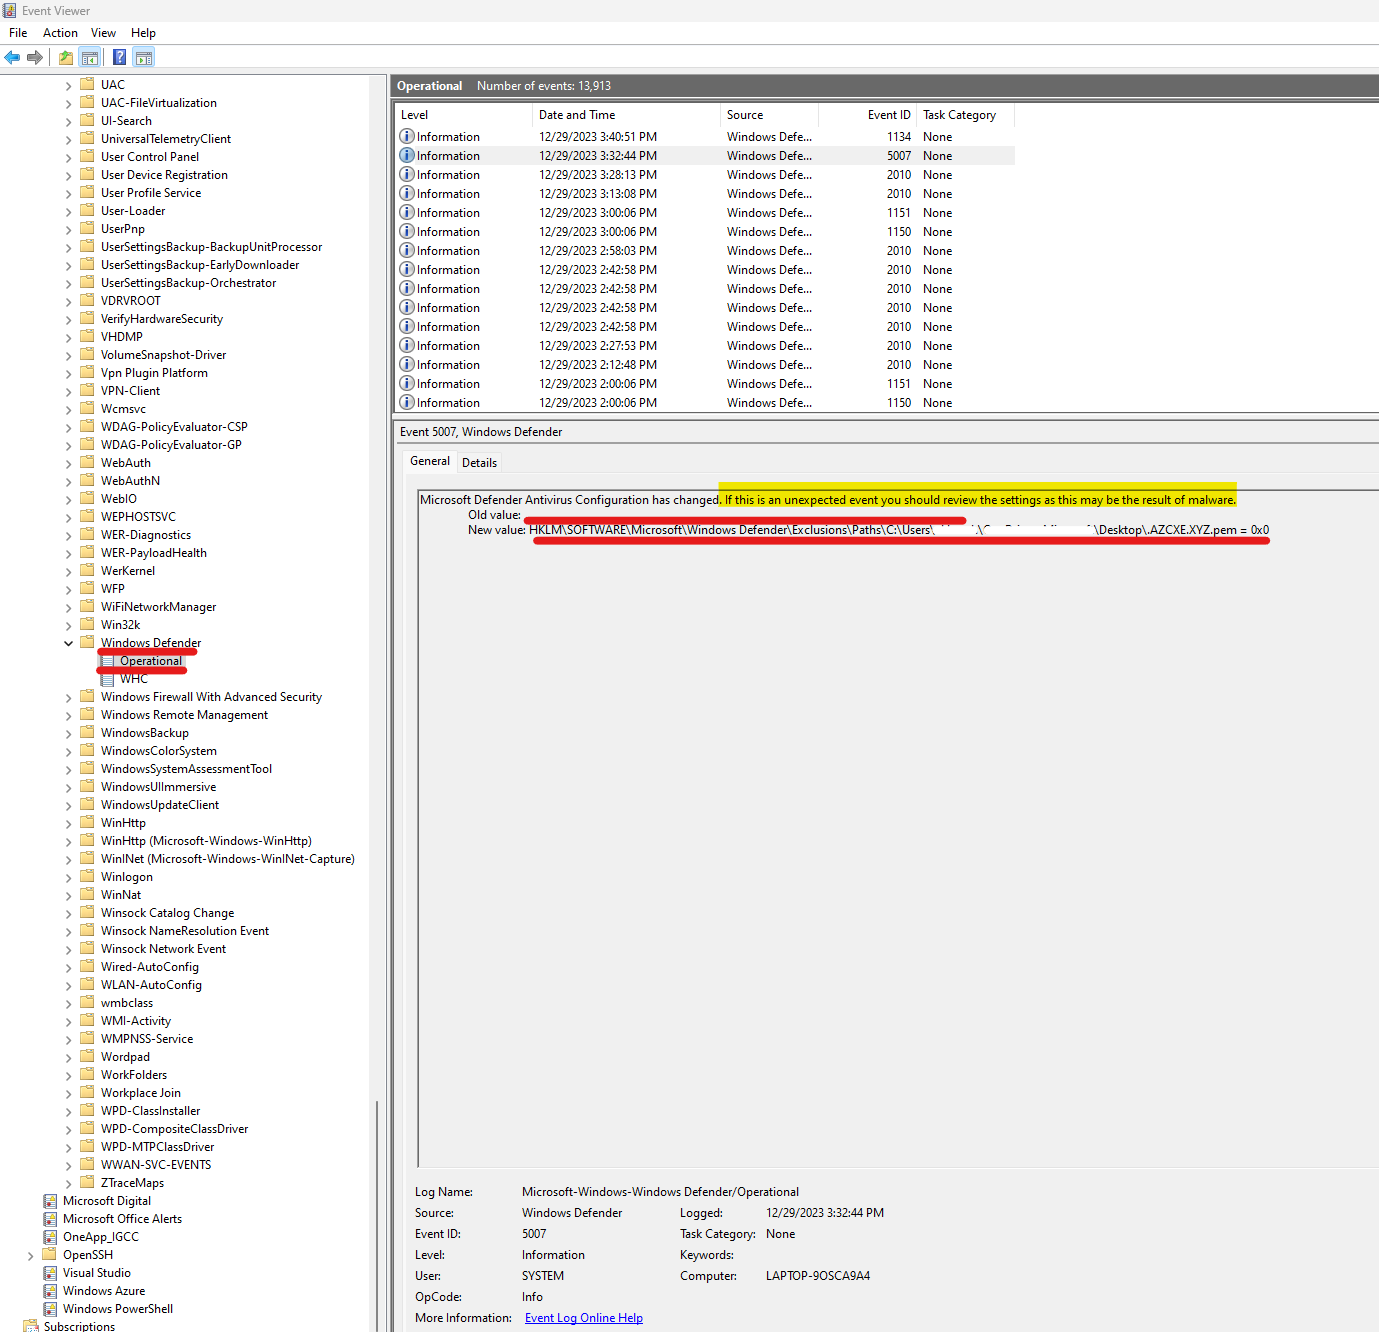This screenshot has width=1379, height=1332.
Task: Select Windows Remote Management in tree
Action: (x=184, y=715)
